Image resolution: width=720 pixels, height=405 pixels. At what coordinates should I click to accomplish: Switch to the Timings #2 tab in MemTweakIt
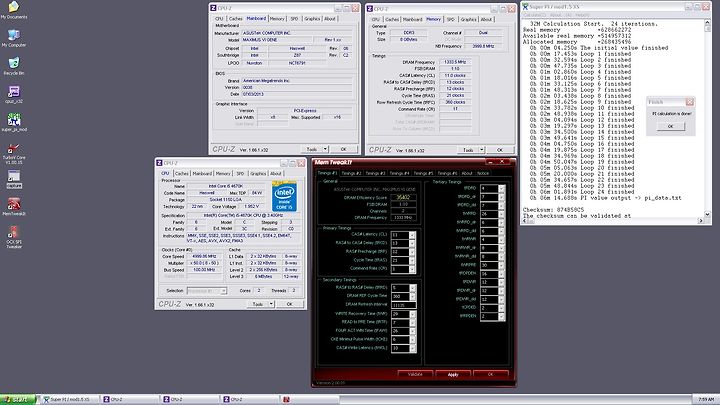(x=351, y=173)
